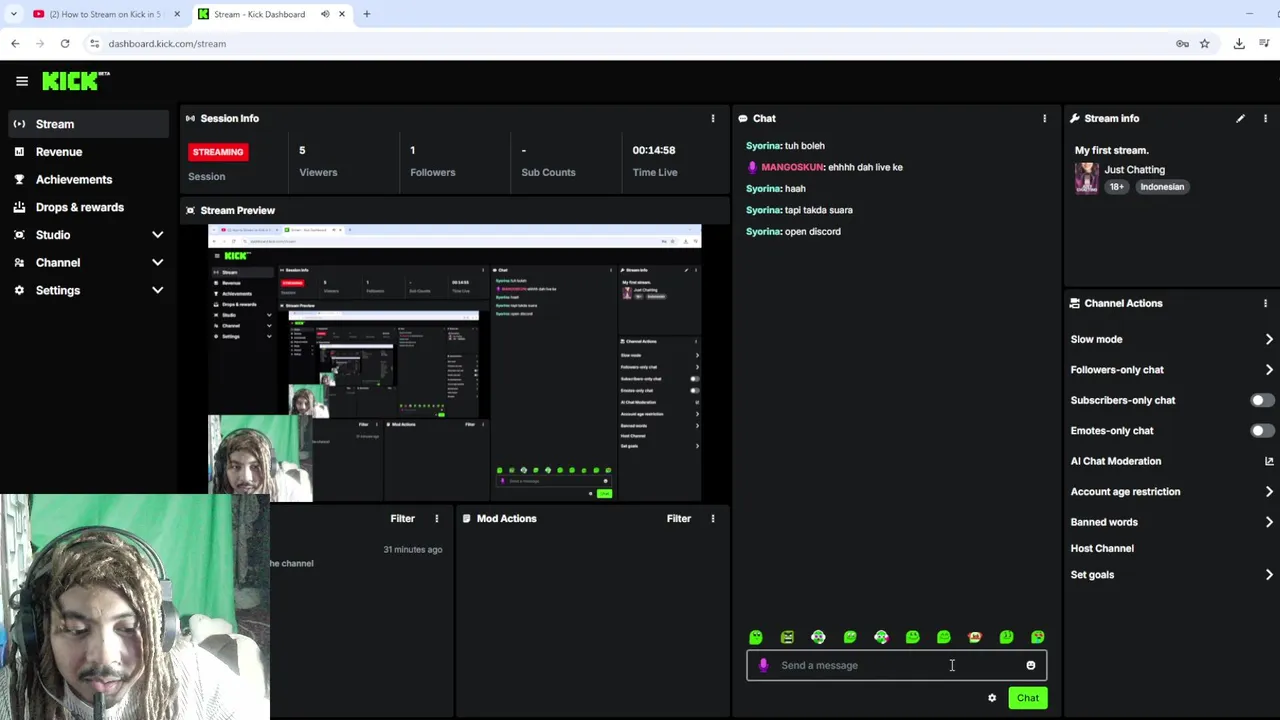Expand the Settings sidebar section
Image resolution: width=1280 pixels, height=720 pixels.
pos(157,290)
